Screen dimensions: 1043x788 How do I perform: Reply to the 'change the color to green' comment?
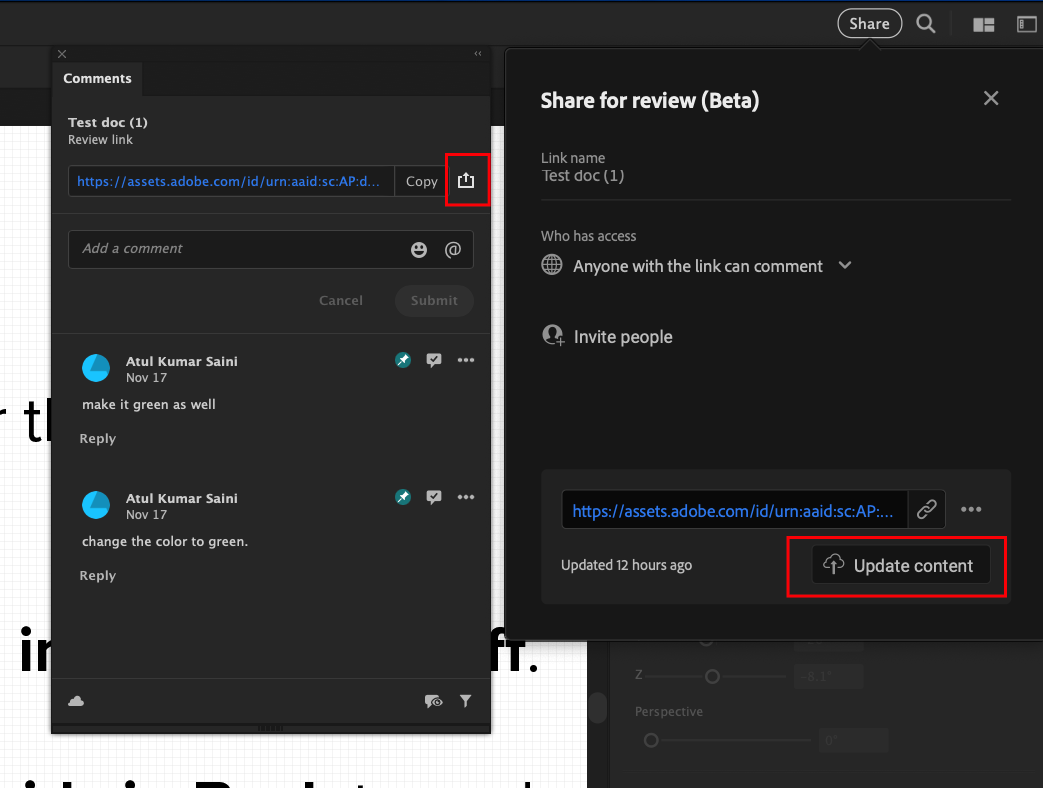(x=97, y=575)
